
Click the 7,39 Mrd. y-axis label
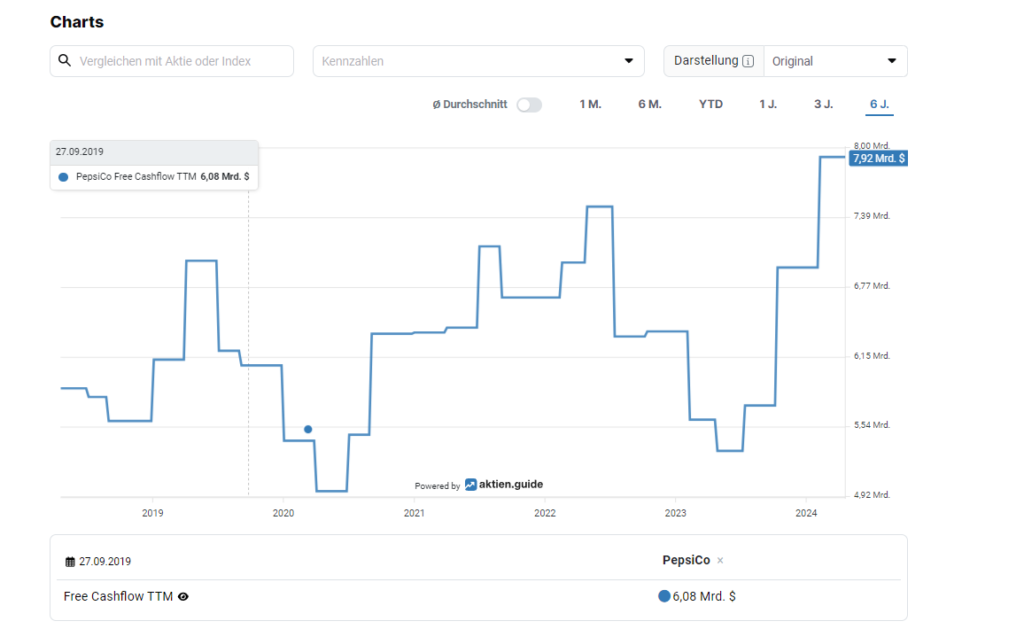pyautogui.click(x=872, y=216)
